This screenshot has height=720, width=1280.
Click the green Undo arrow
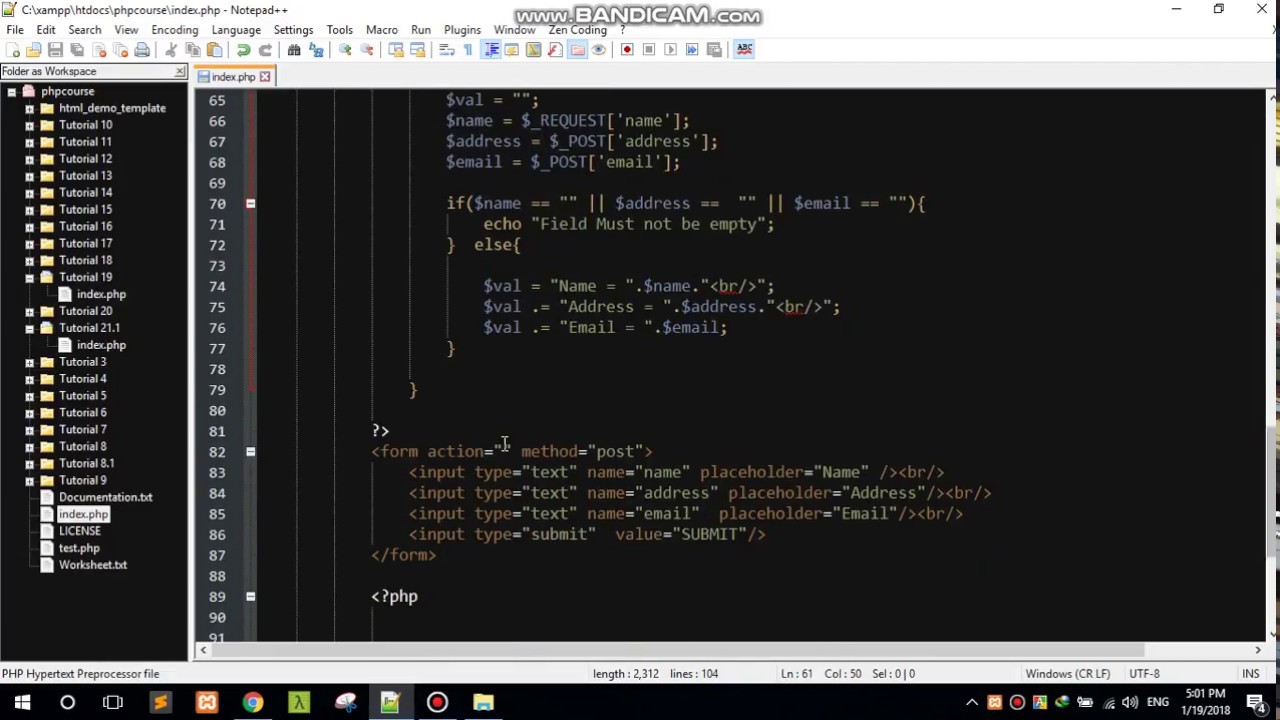pyautogui.click(x=243, y=50)
